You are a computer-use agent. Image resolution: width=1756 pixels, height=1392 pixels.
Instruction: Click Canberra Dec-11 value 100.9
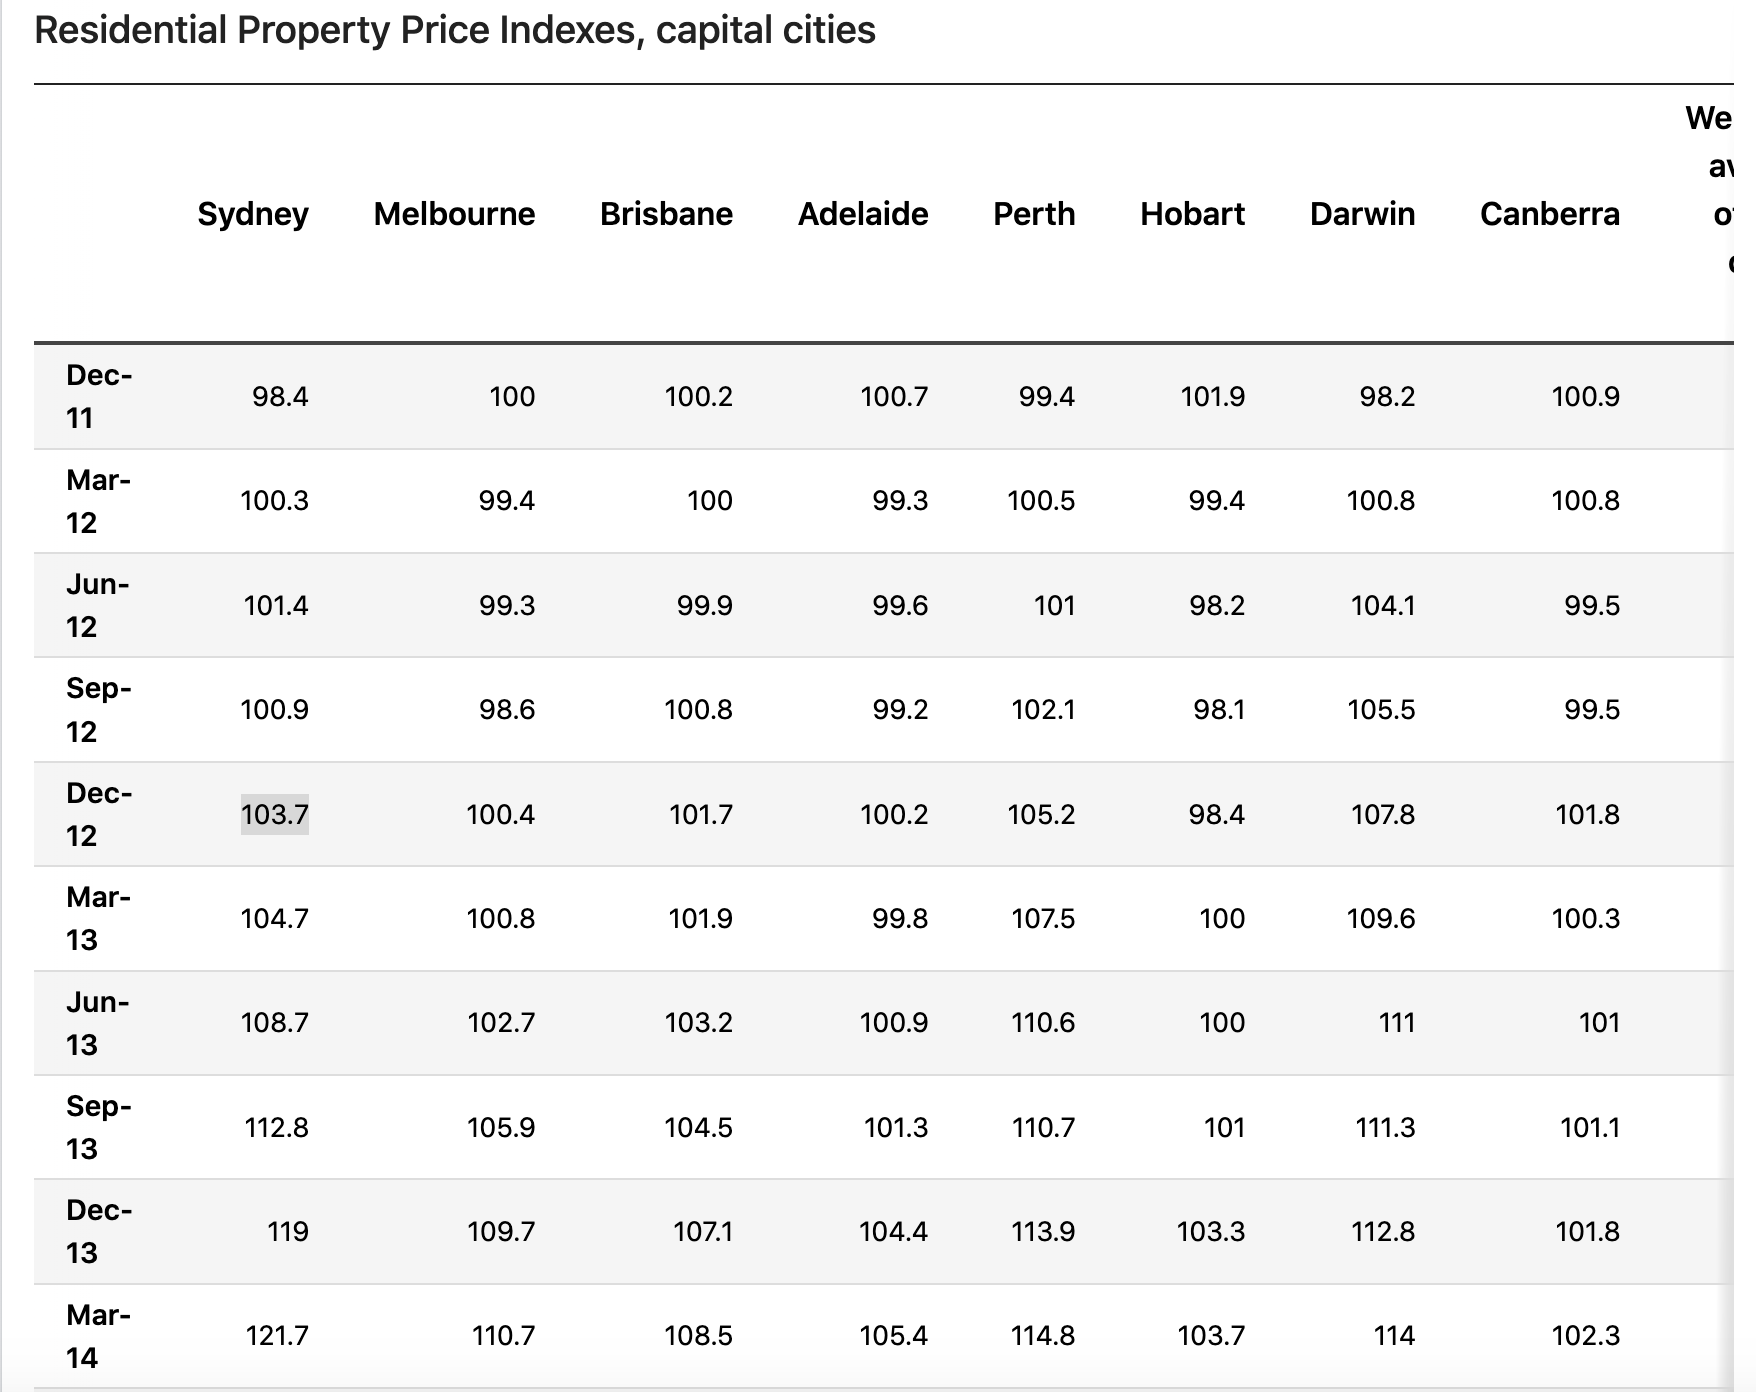point(1586,397)
